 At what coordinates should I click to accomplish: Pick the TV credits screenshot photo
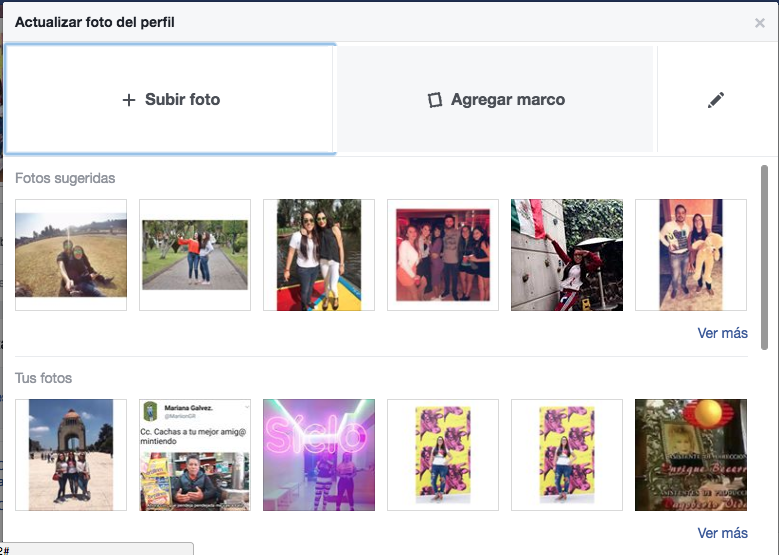point(691,455)
